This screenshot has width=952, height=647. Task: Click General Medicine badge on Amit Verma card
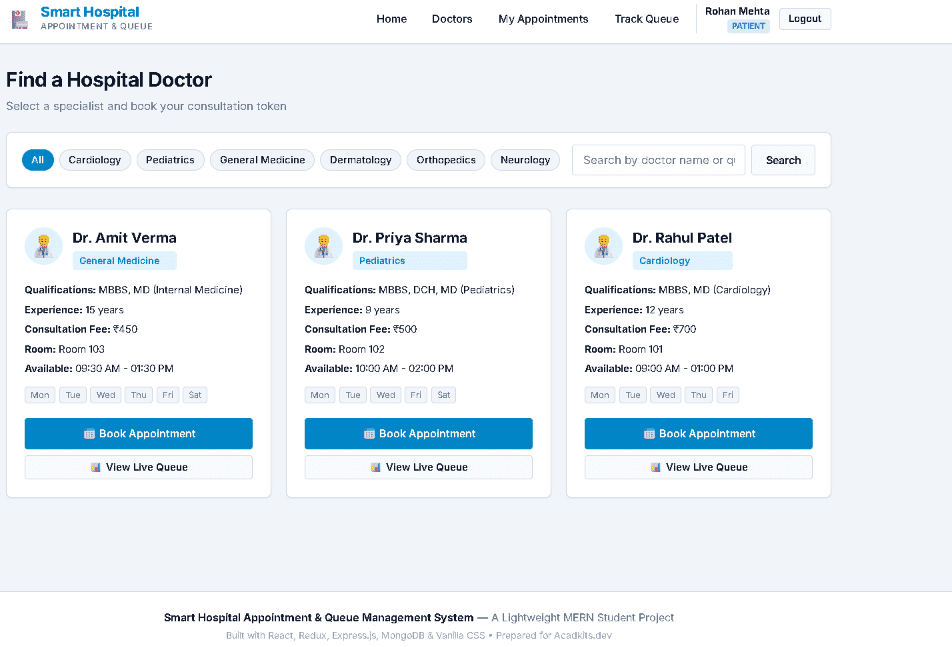[124, 260]
